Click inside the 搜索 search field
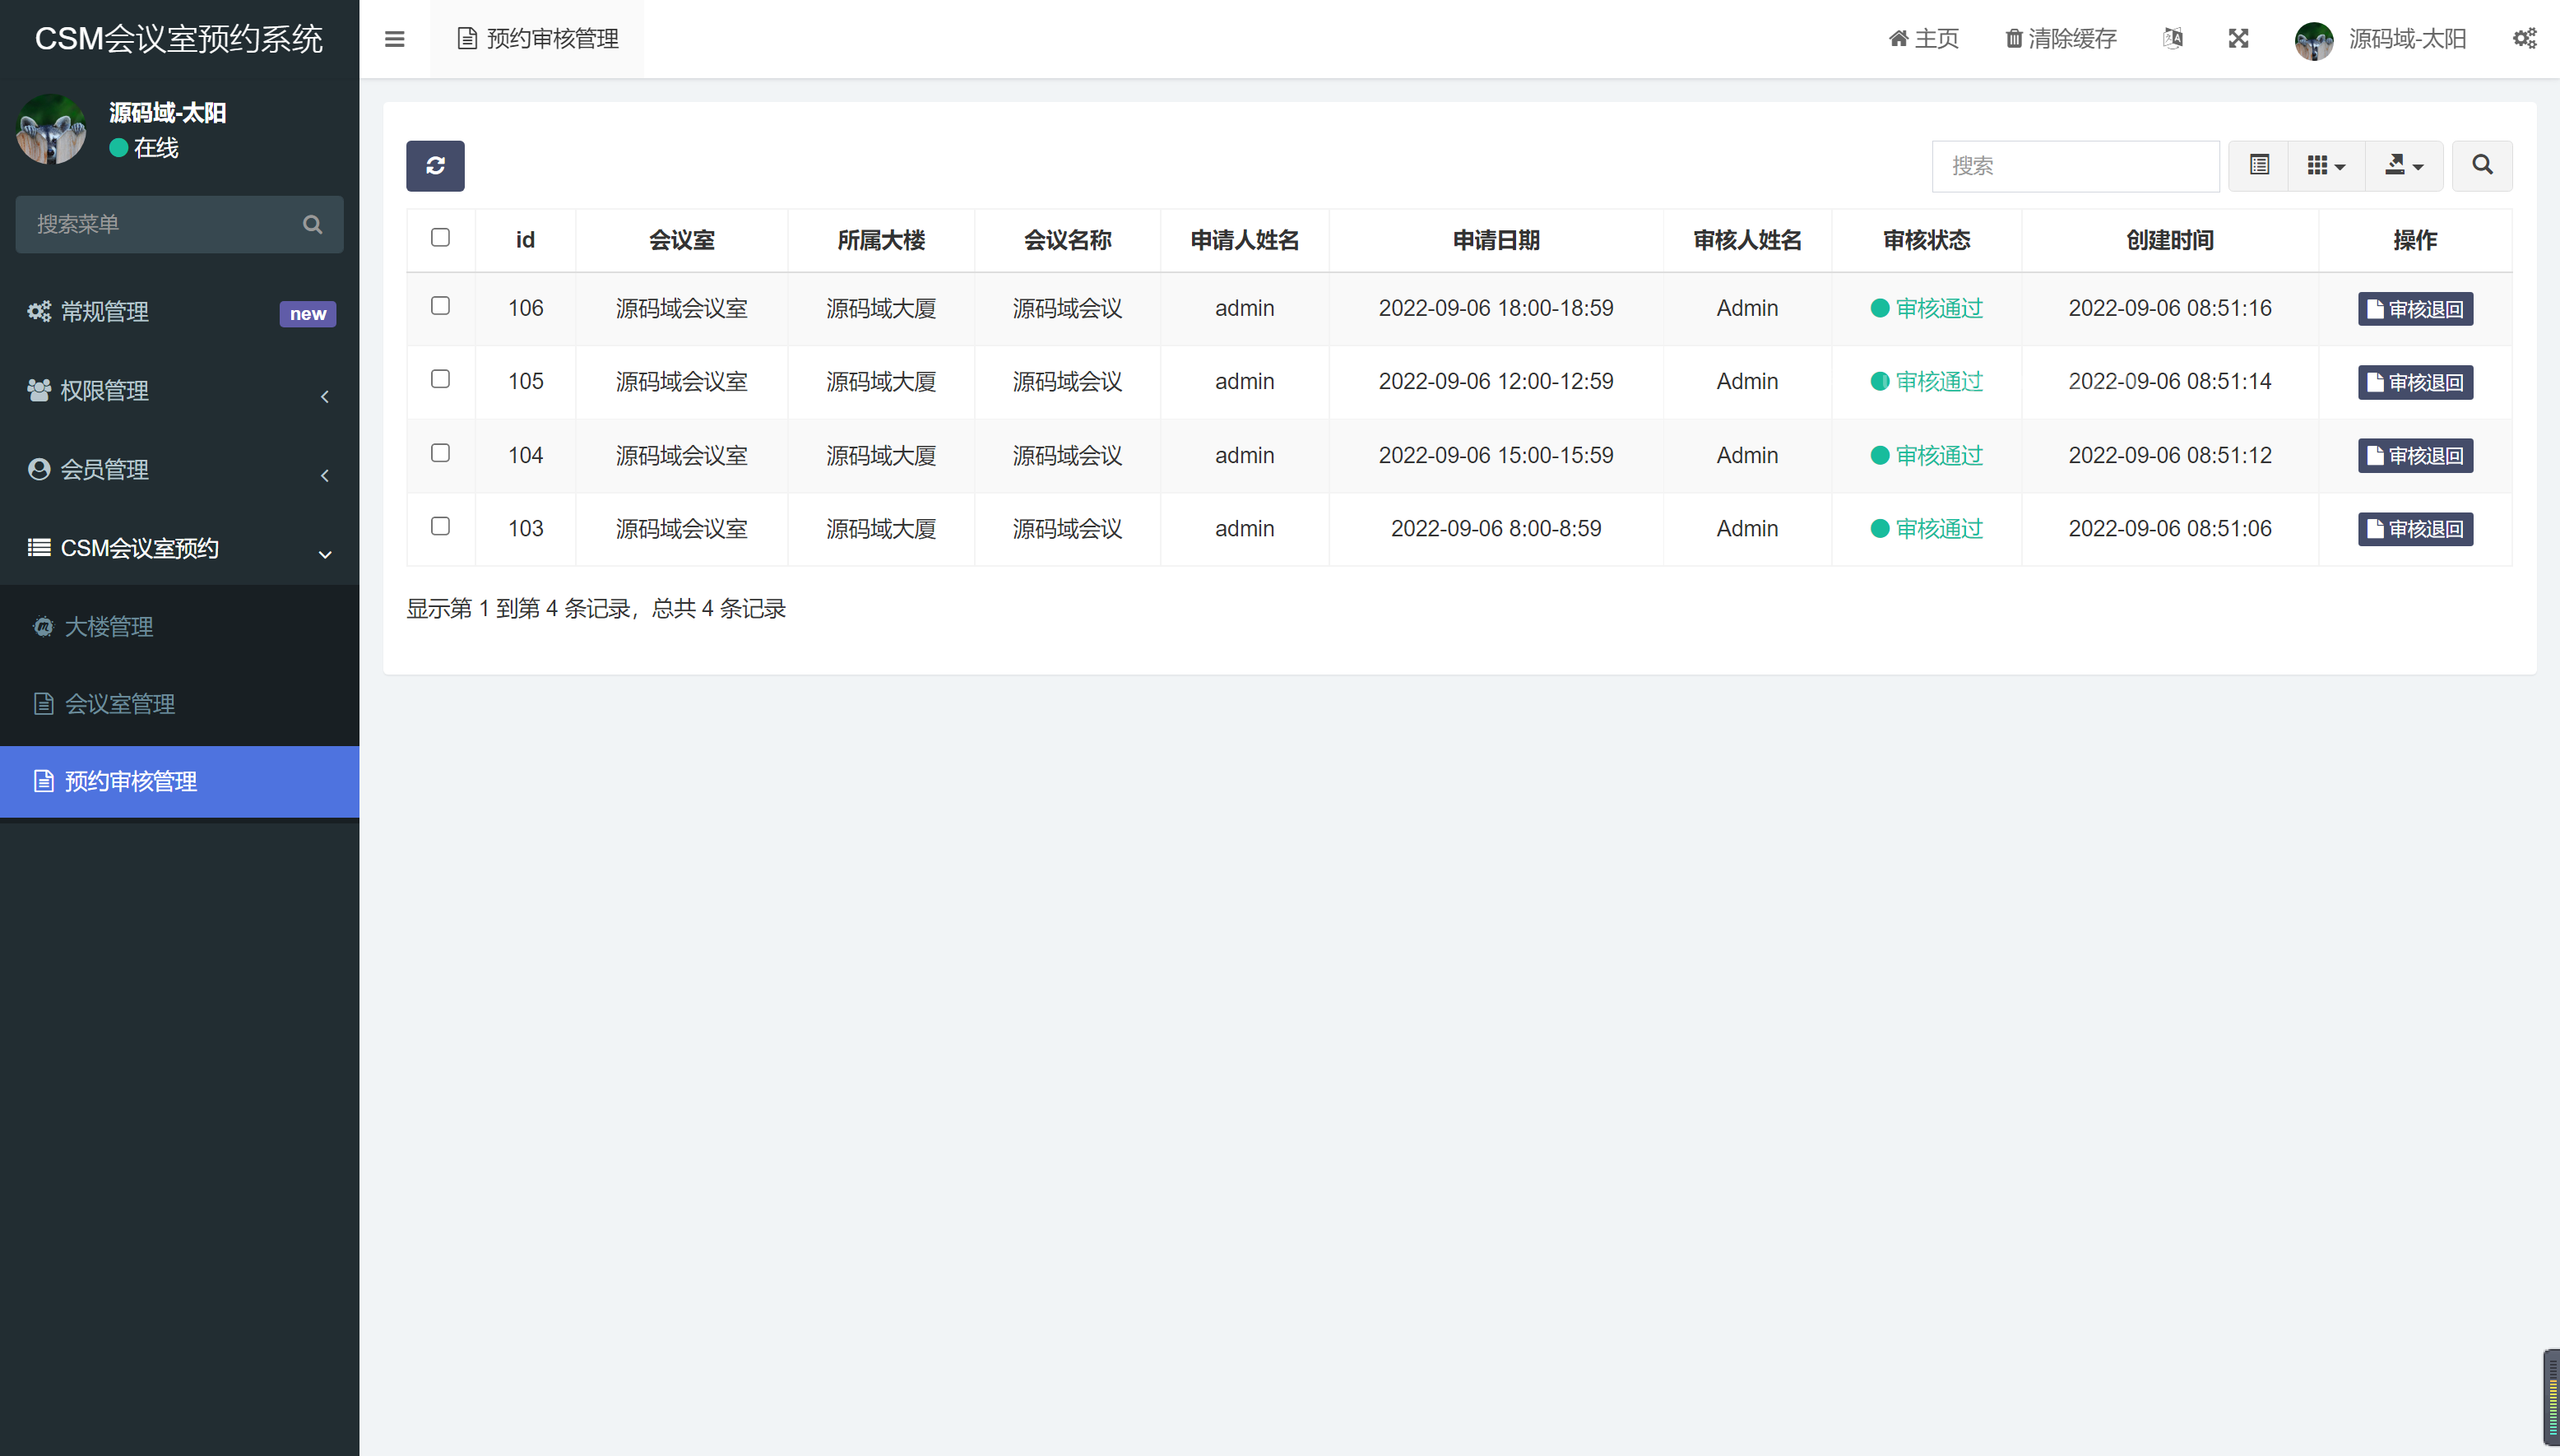This screenshot has width=2560, height=1456. (x=2074, y=165)
